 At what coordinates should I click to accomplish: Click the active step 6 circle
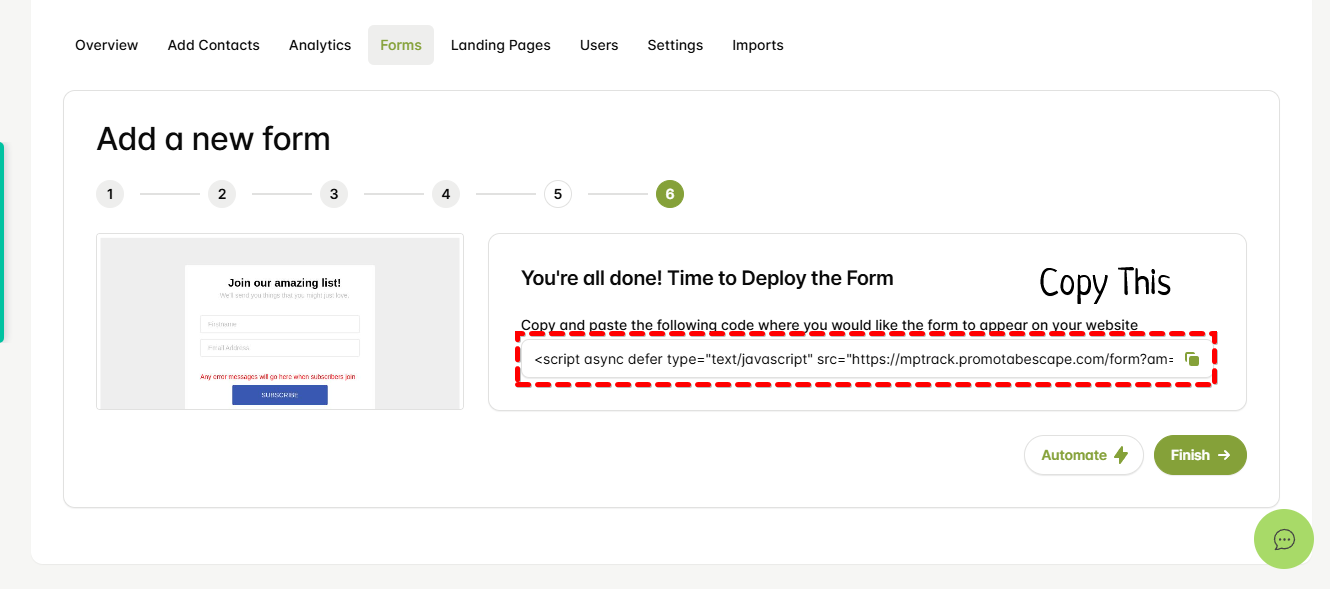[x=670, y=194]
